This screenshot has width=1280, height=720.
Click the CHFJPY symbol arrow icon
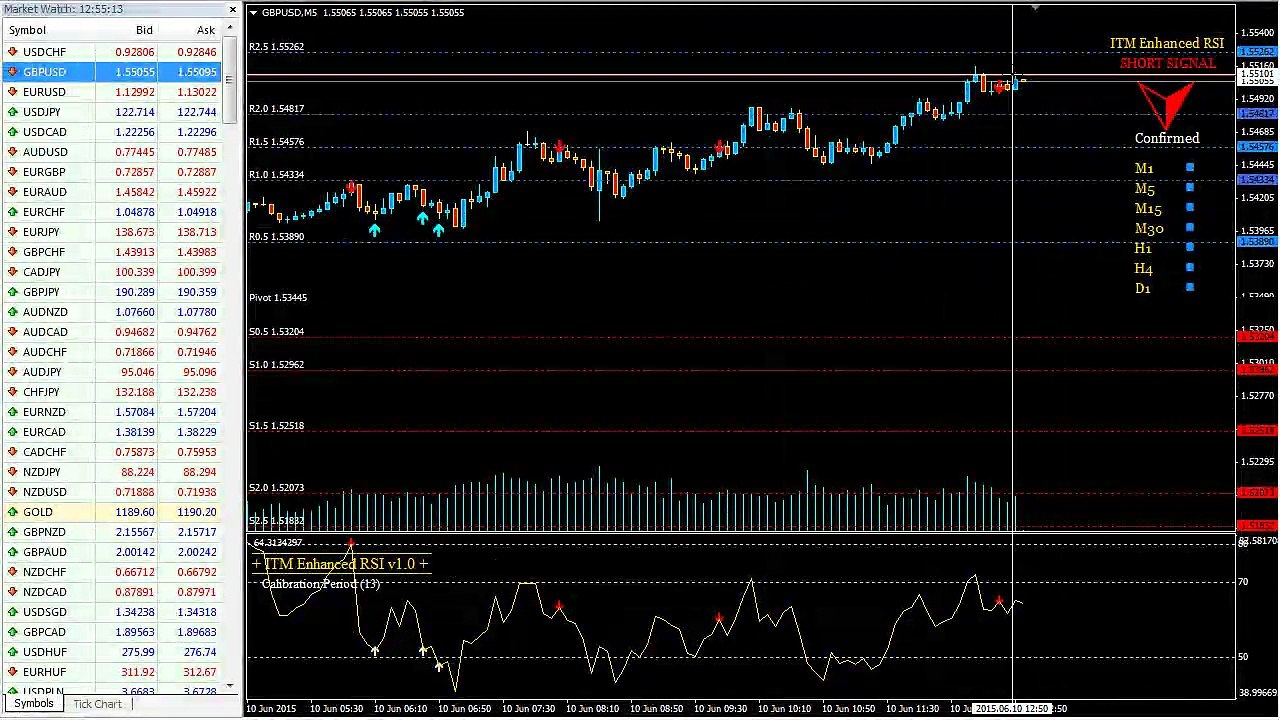point(12,392)
